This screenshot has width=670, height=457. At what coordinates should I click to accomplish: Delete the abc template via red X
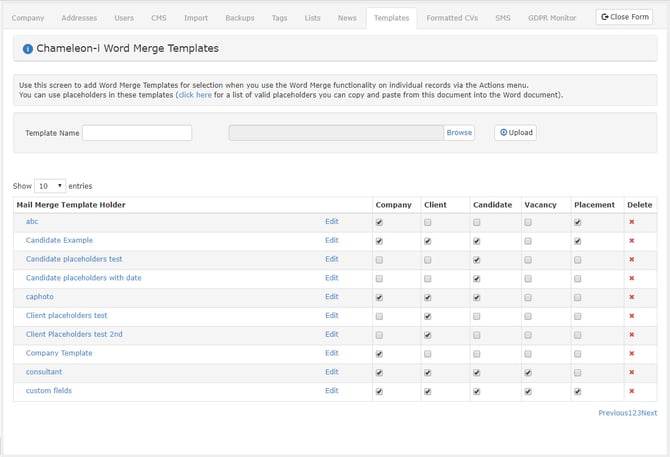pos(632,222)
